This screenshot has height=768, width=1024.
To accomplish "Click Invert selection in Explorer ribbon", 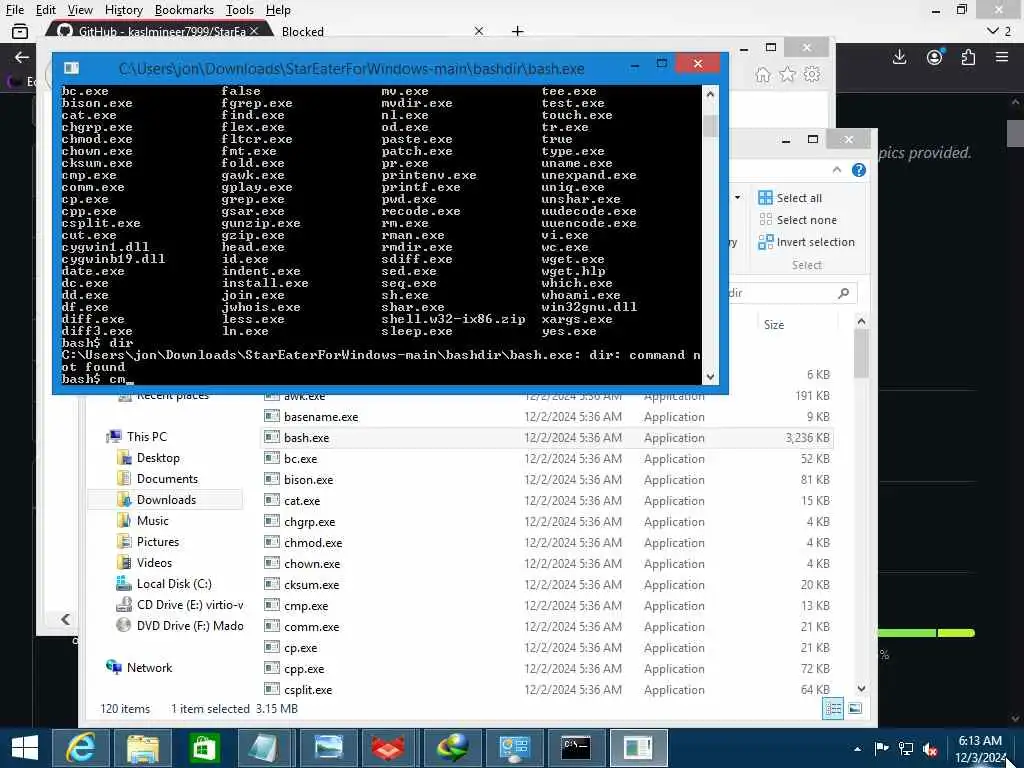I will 807,242.
